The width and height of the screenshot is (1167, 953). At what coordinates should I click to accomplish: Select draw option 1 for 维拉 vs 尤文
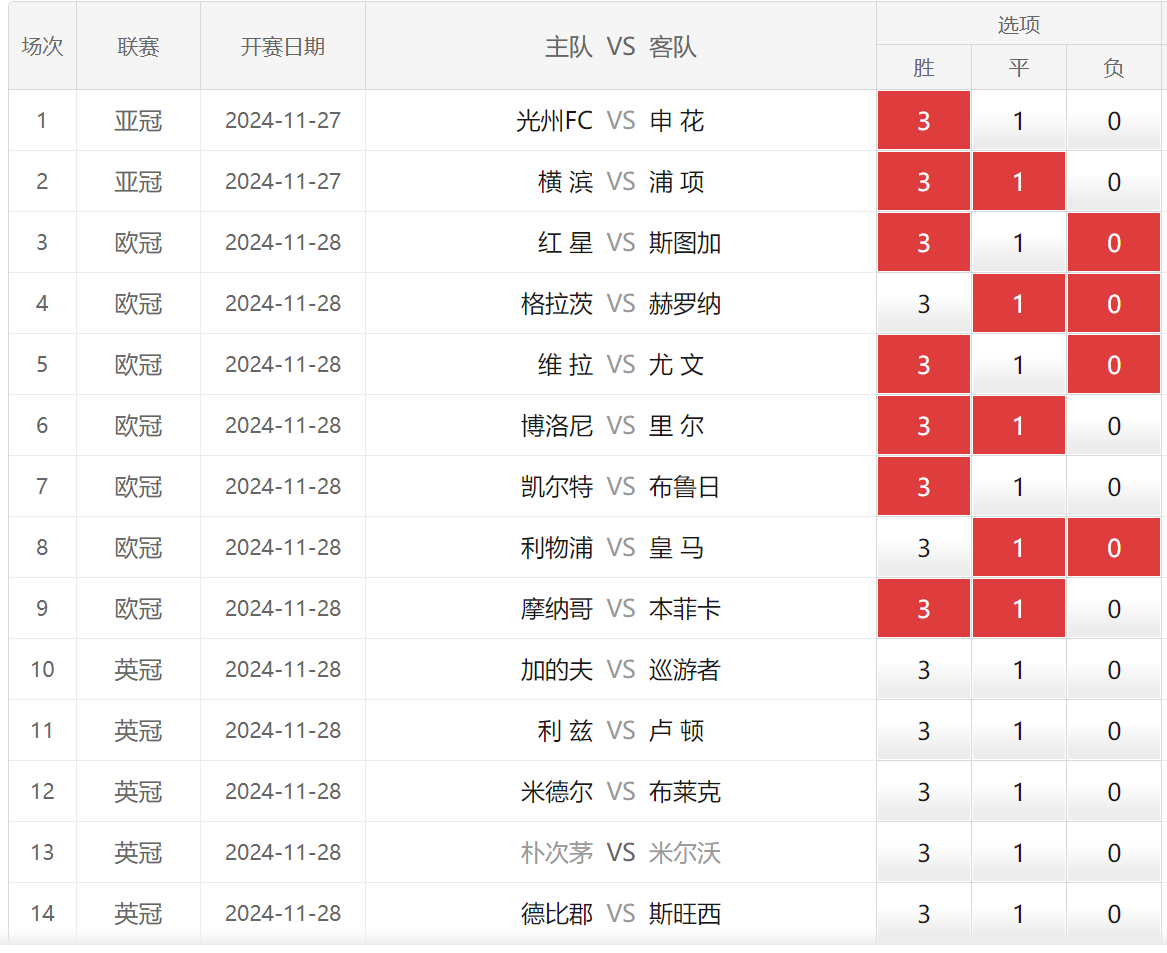(x=1019, y=365)
